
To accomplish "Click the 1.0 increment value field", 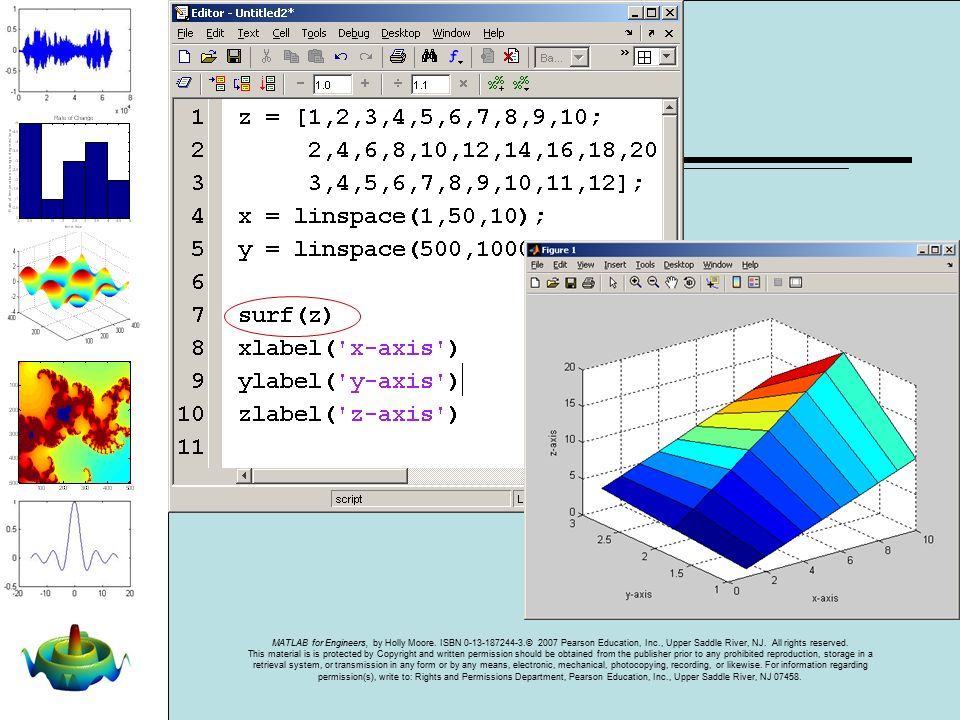I will click(332, 84).
